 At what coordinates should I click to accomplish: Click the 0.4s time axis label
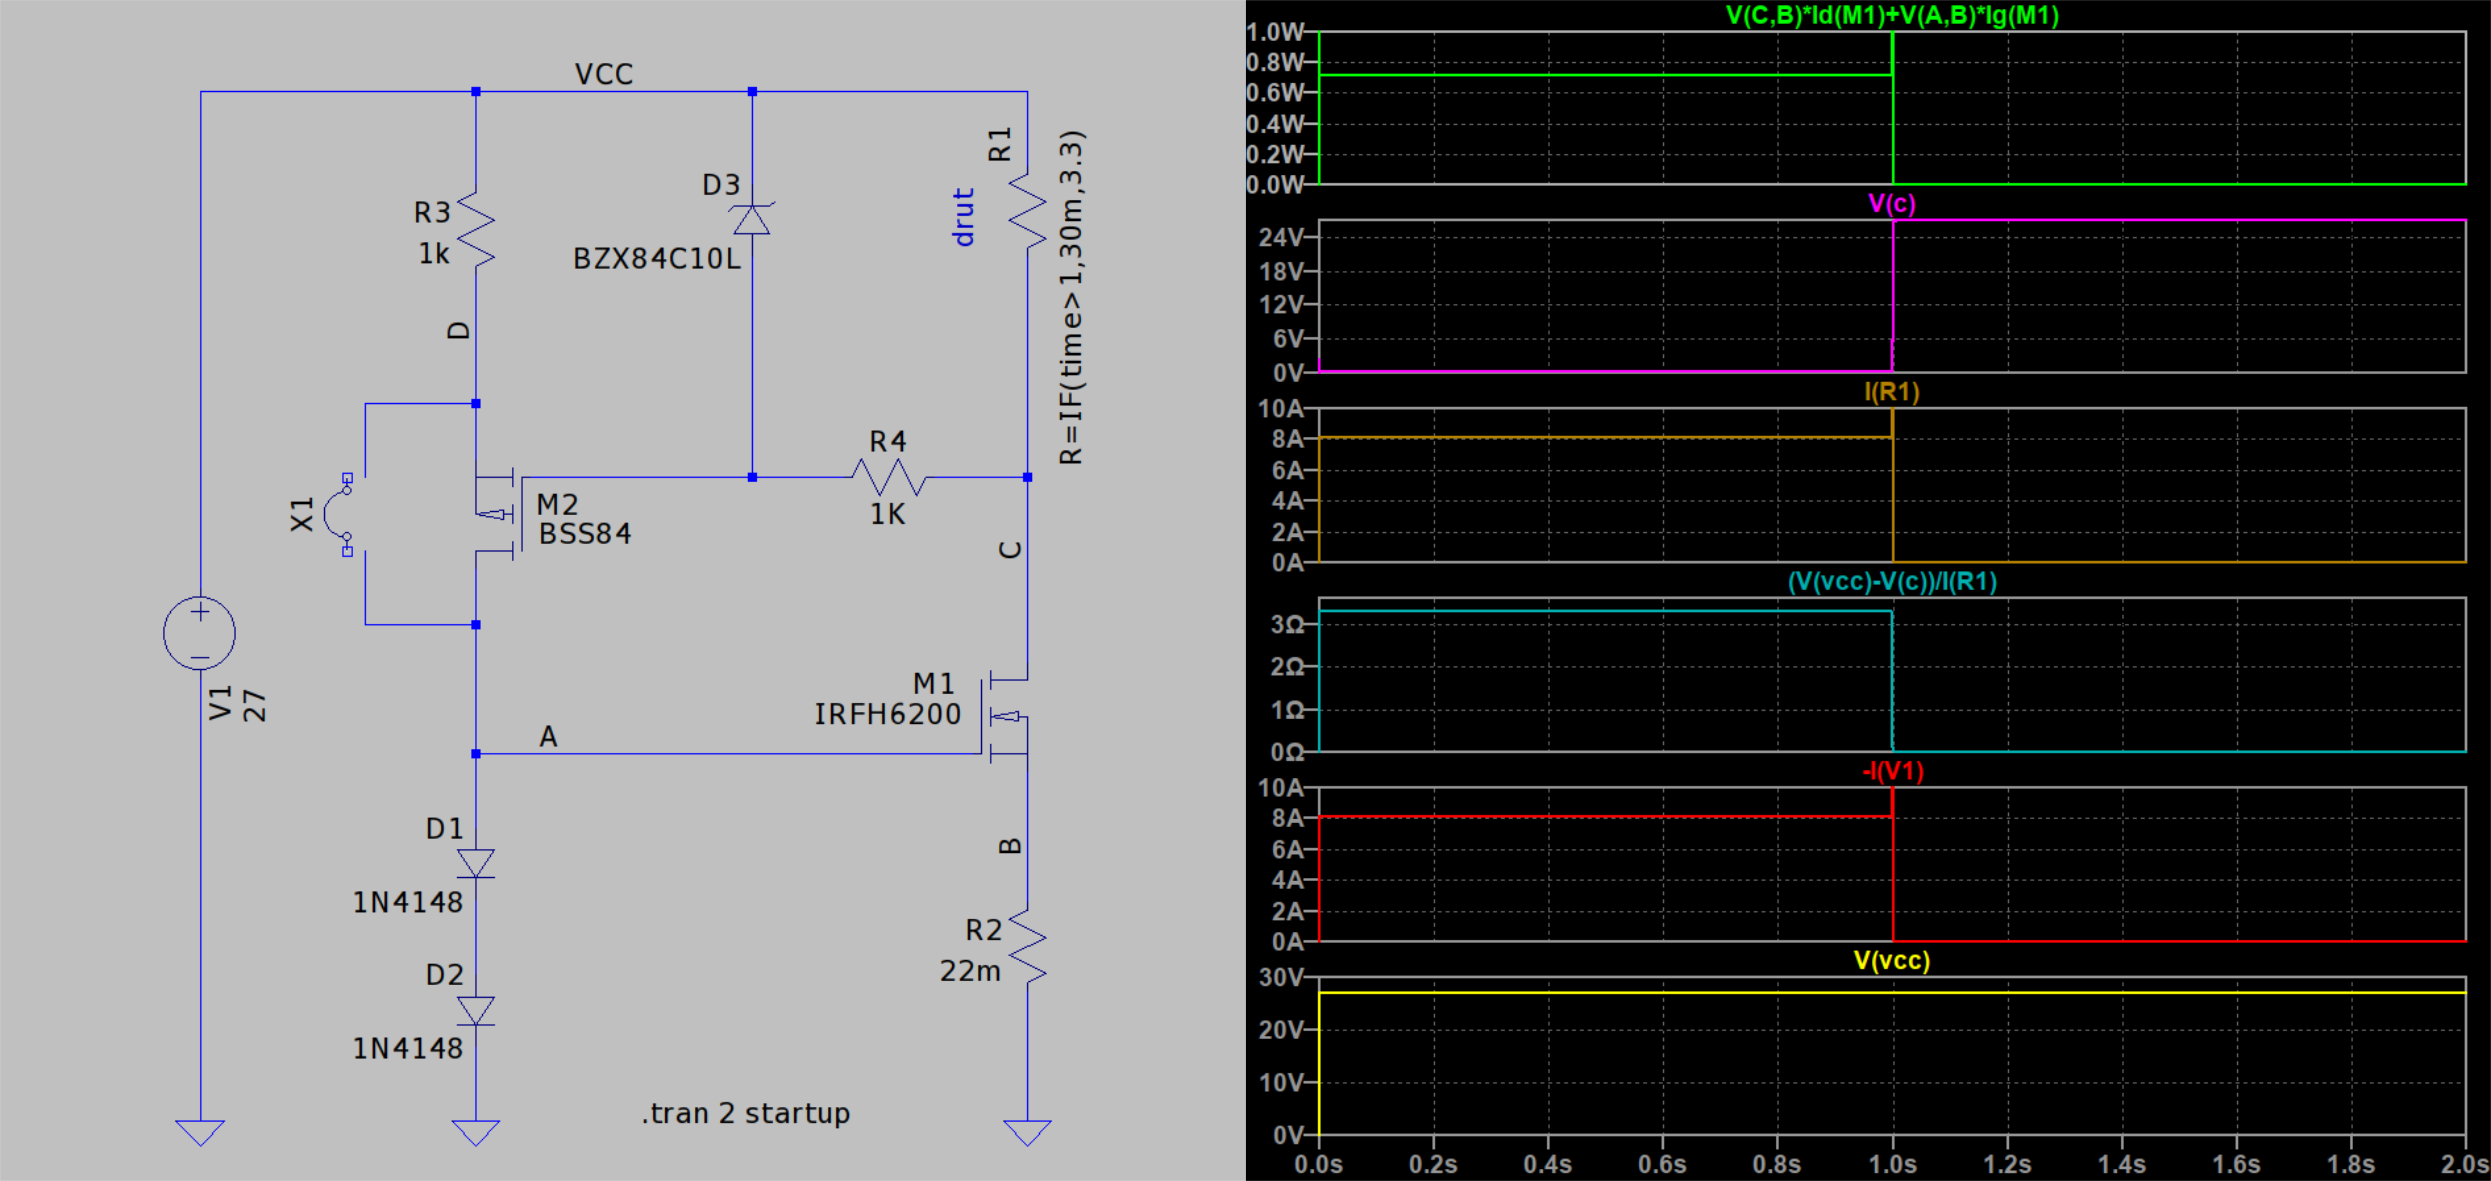pyautogui.click(x=1548, y=1164)
